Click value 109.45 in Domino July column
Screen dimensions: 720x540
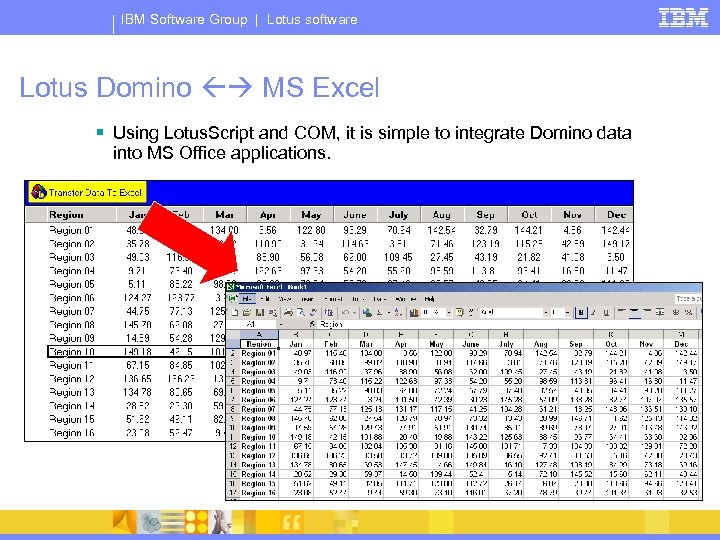(398, 257)
